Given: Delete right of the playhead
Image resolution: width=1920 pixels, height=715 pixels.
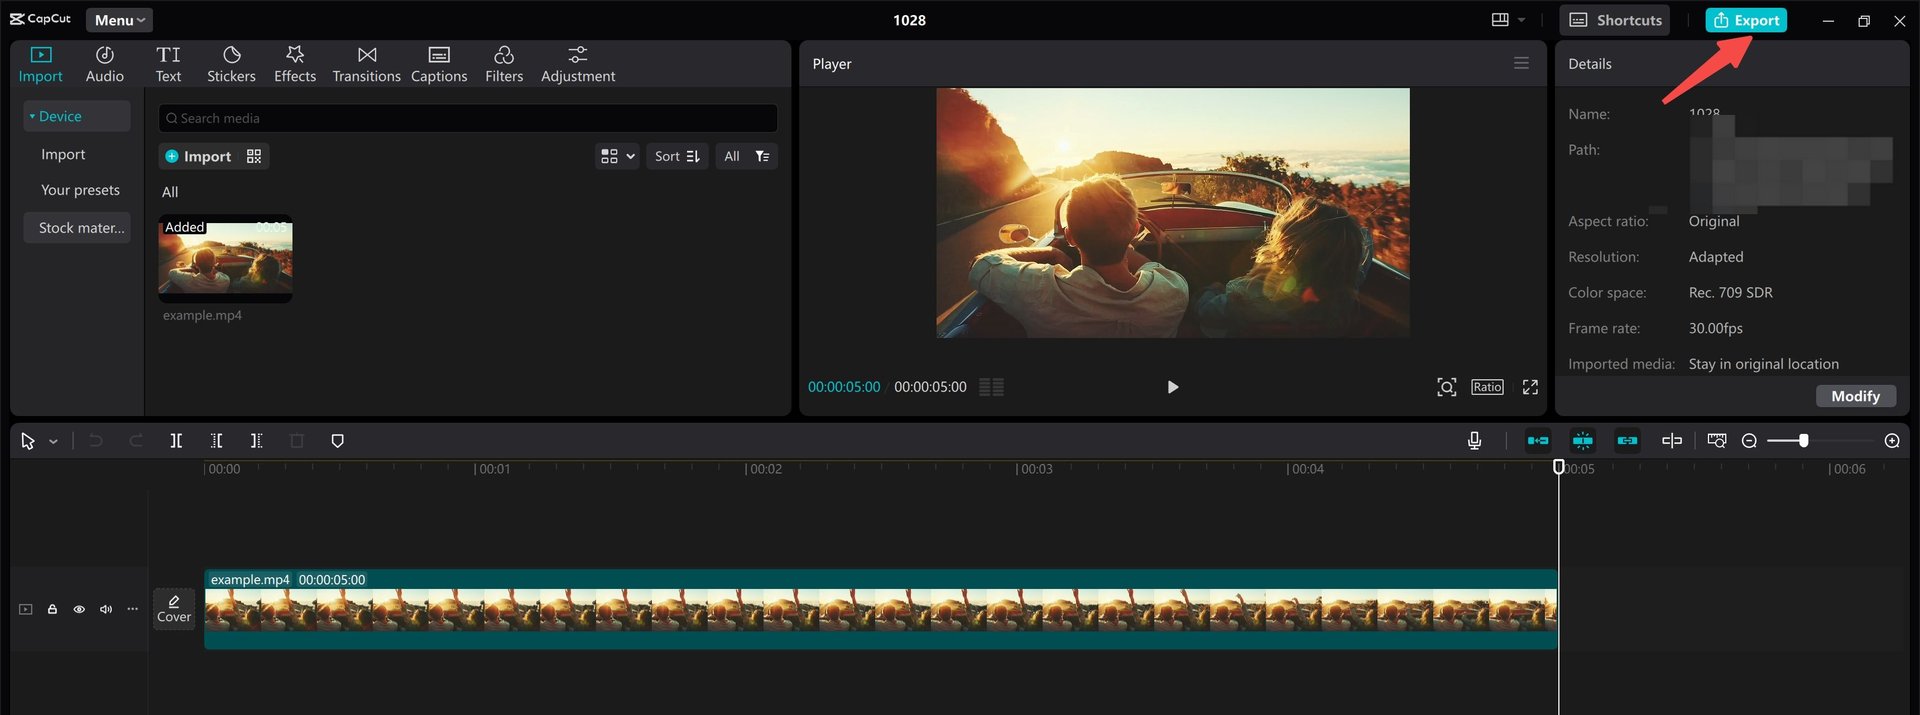Looking at the screenshot, I should click(x=256, y=441).
